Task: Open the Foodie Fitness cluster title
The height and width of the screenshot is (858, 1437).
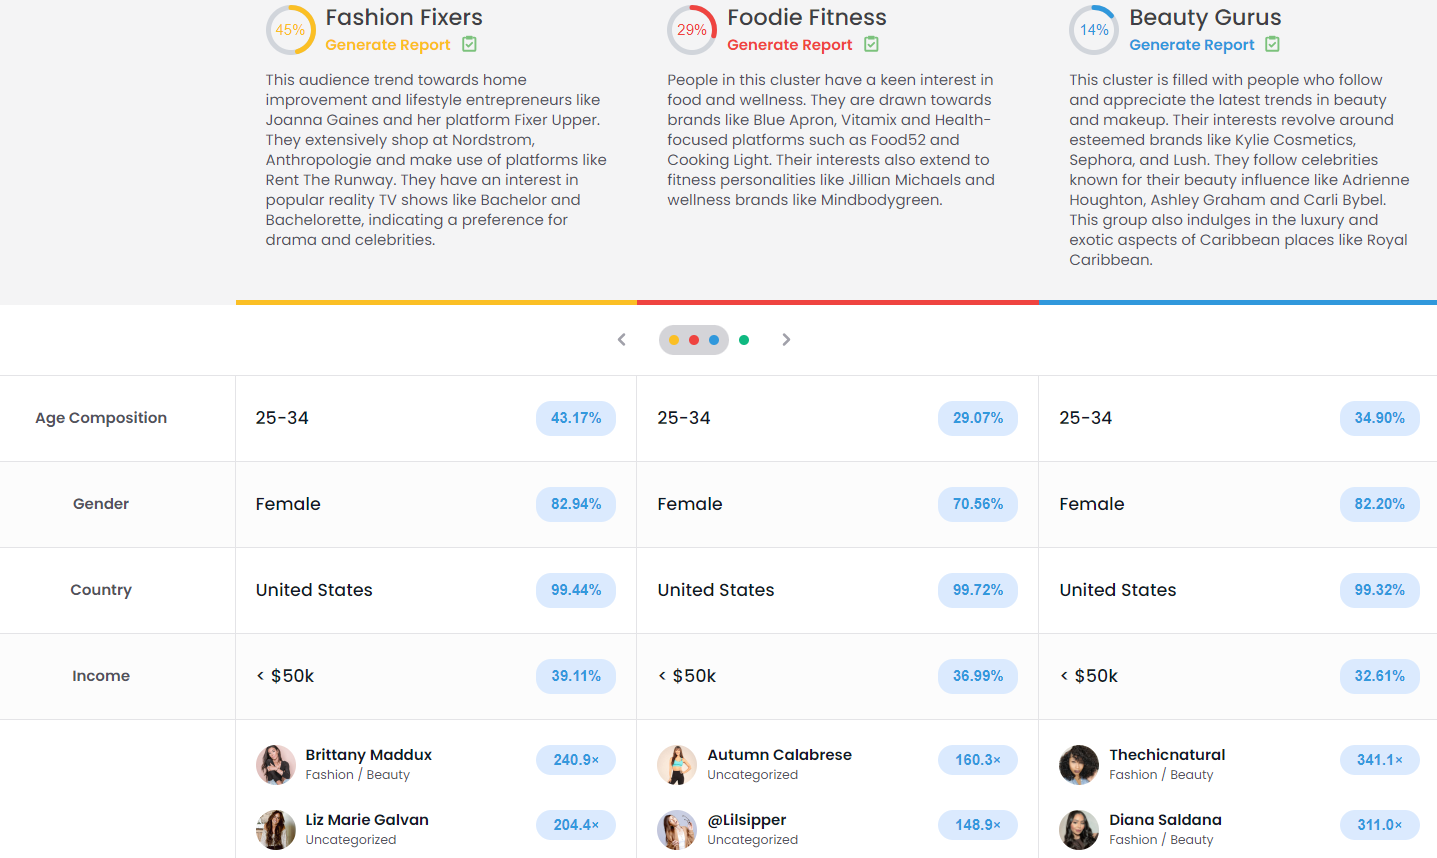Action: [807, 17]
